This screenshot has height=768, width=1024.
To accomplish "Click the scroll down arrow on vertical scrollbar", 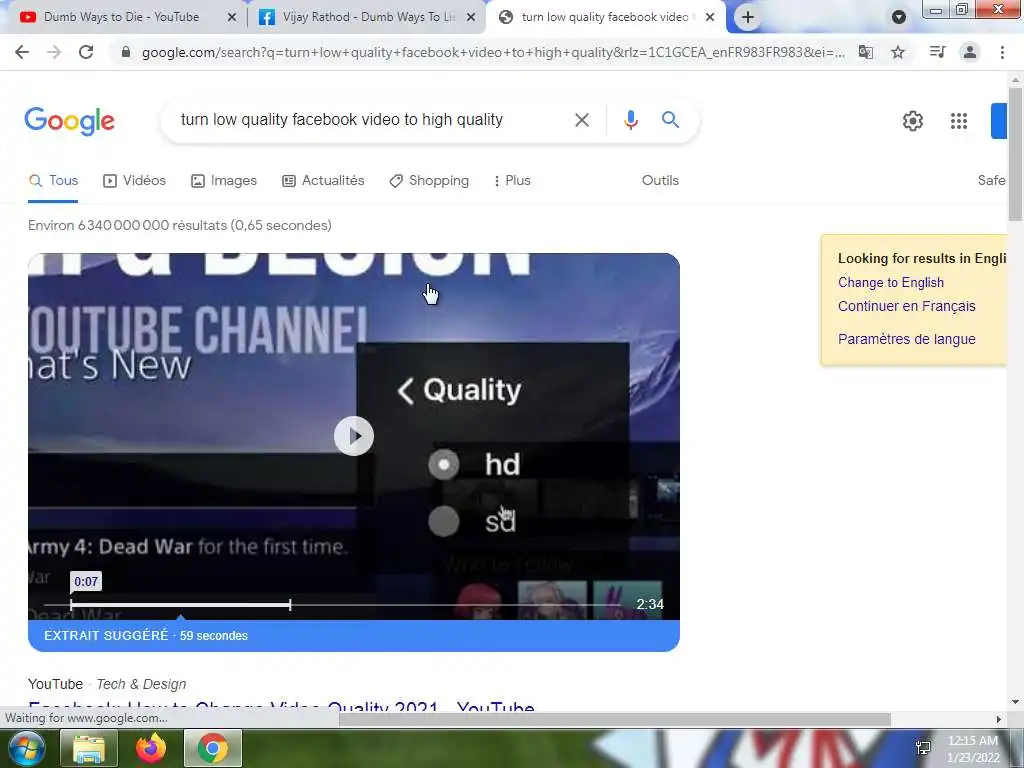I will click(x=1016, y=702).
